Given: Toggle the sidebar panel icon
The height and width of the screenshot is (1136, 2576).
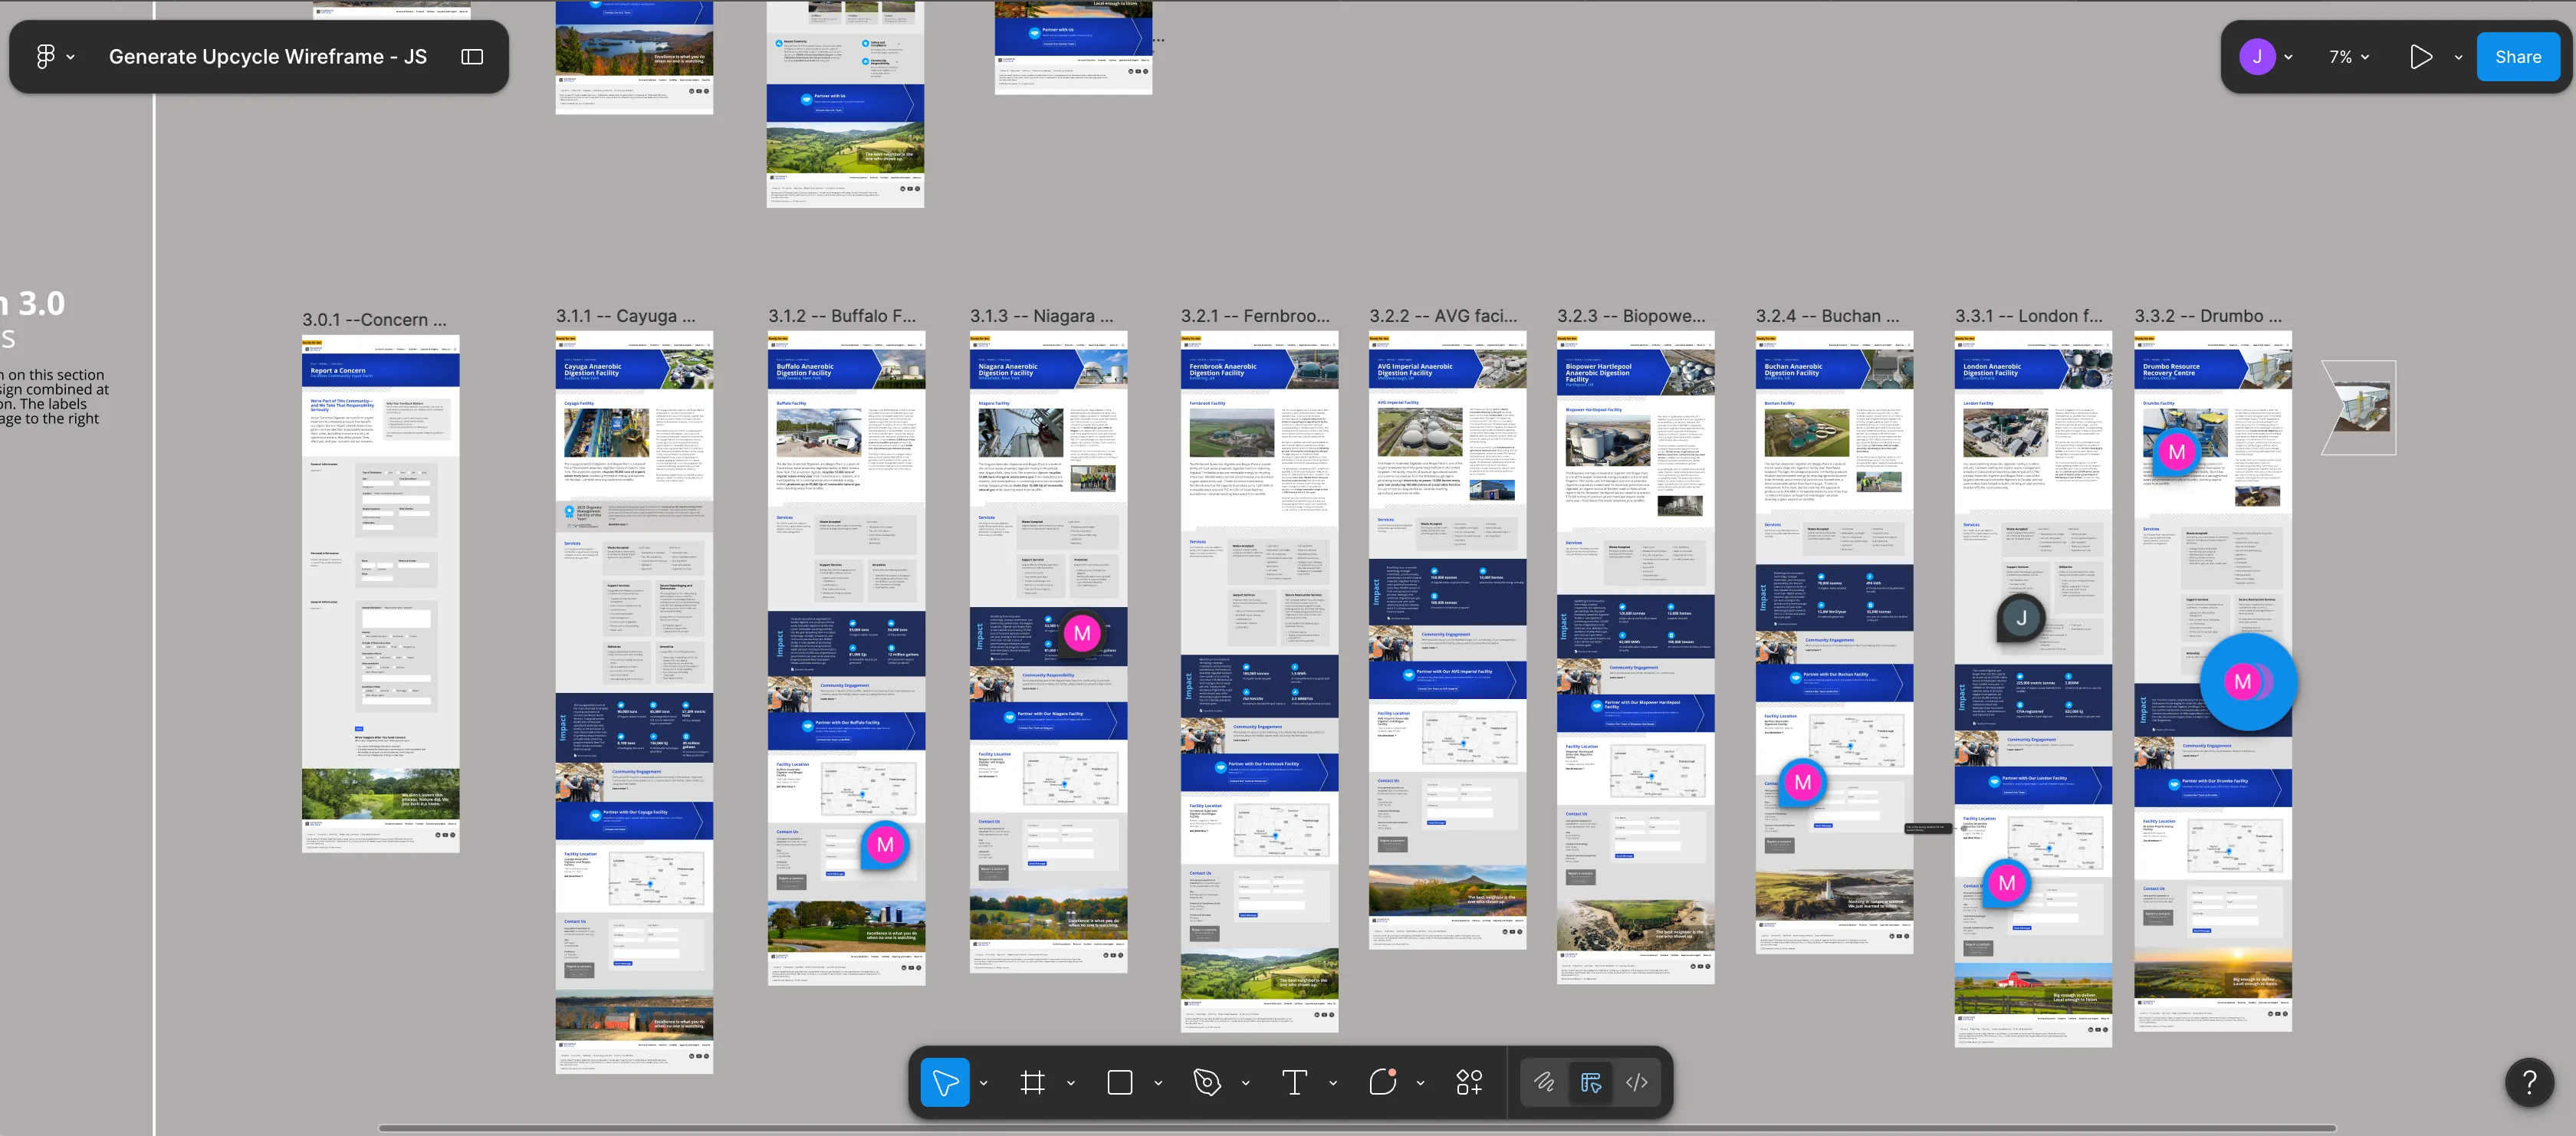Looking at the screenshot, I should pyautogui.click(x=472, y=57).
